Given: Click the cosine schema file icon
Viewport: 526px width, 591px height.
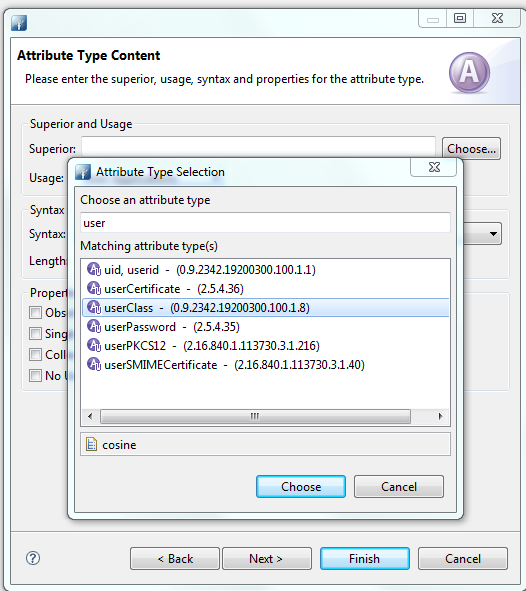Looking at the screenshot, I should [91, 444].
